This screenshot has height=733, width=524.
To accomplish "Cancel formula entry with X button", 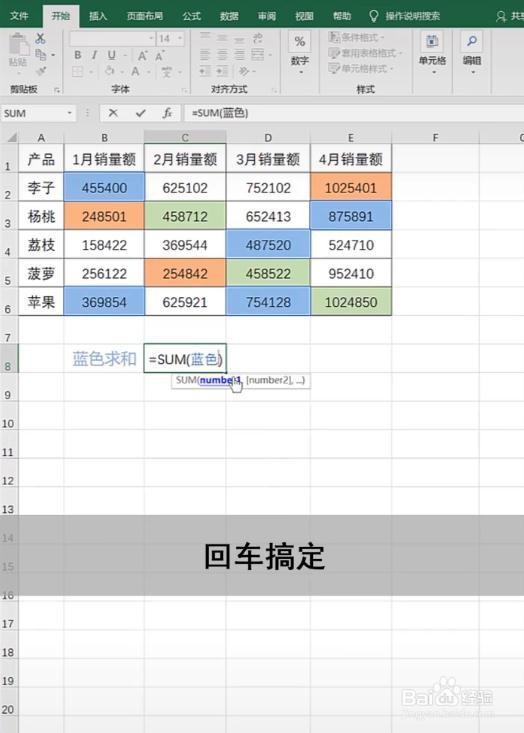I will (x=113, y=113).
